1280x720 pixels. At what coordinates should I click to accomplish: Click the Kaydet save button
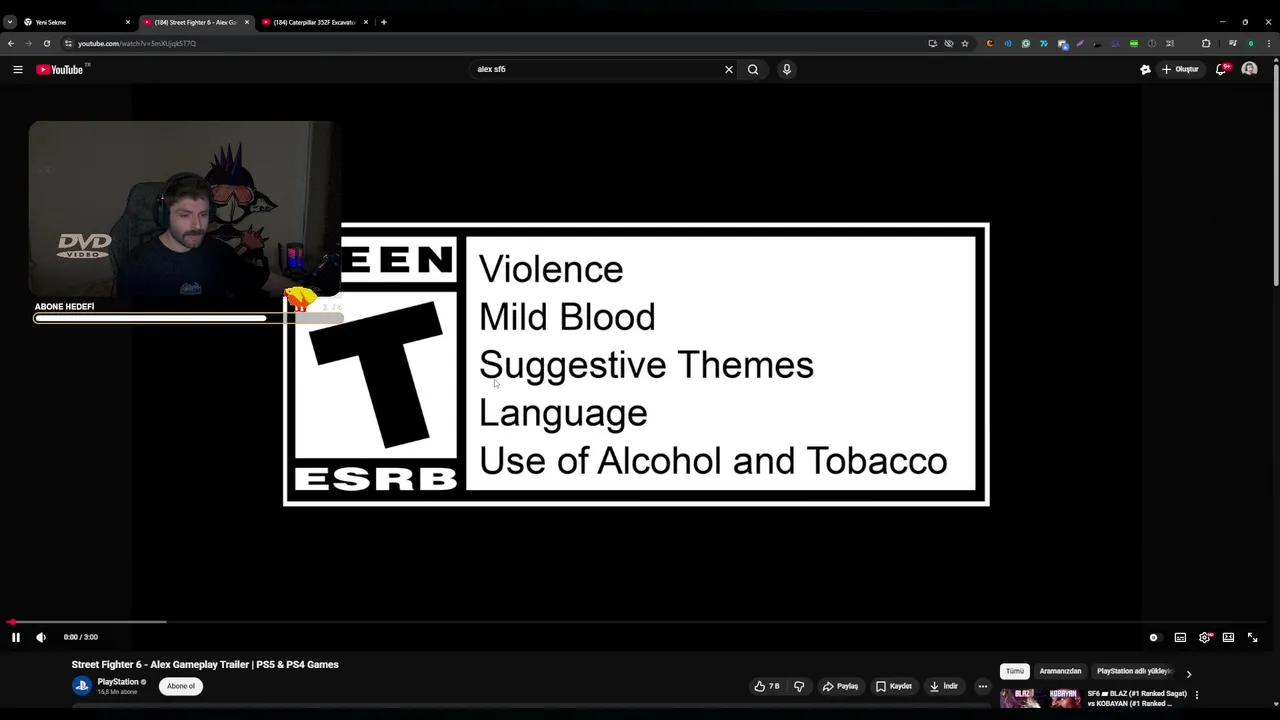[894, 686]
